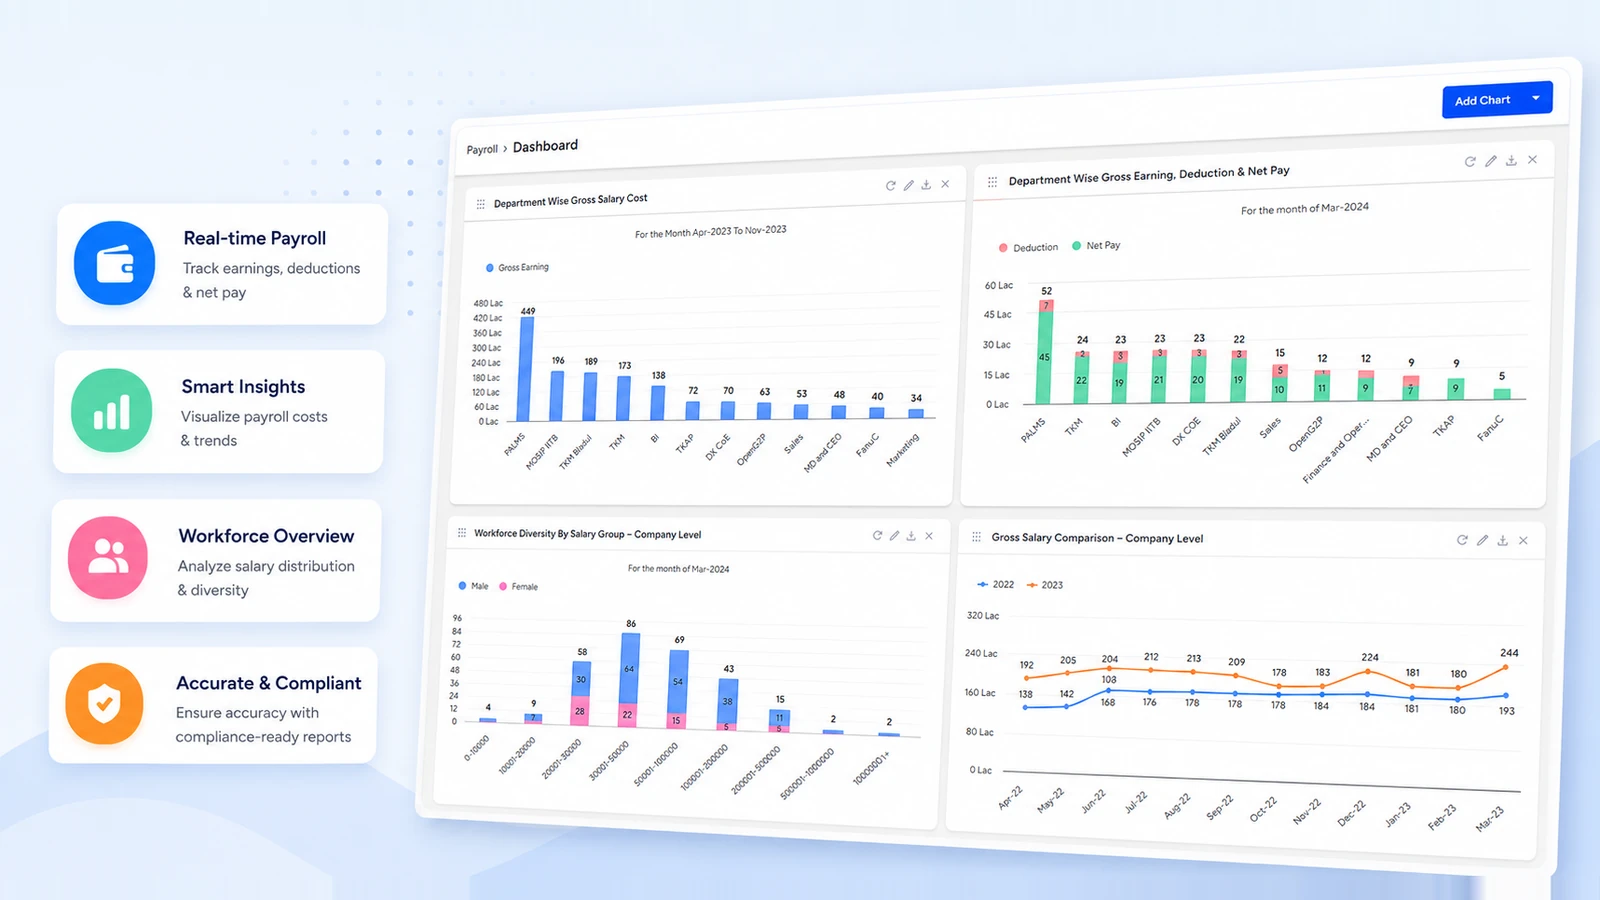The image size is (1600, 900).
Task: Download the Gross Earning, Deduction & Net Pay chart
Action: [x=1511, y=160]
